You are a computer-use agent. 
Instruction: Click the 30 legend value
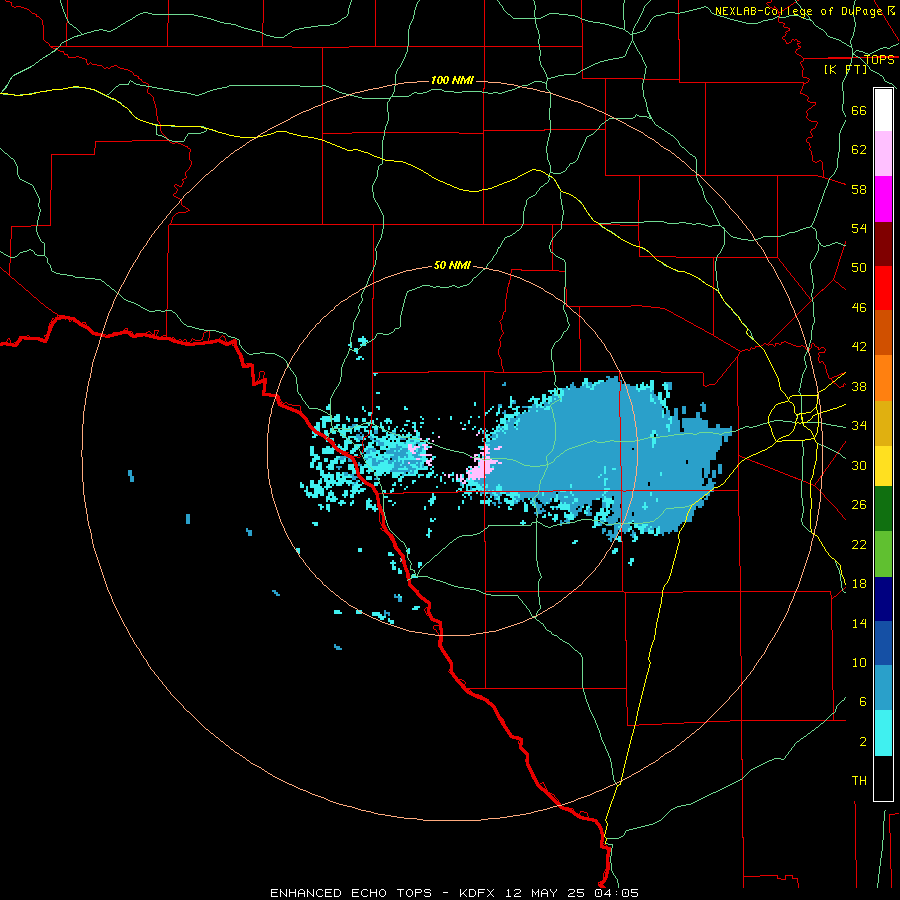coord(859,465)
